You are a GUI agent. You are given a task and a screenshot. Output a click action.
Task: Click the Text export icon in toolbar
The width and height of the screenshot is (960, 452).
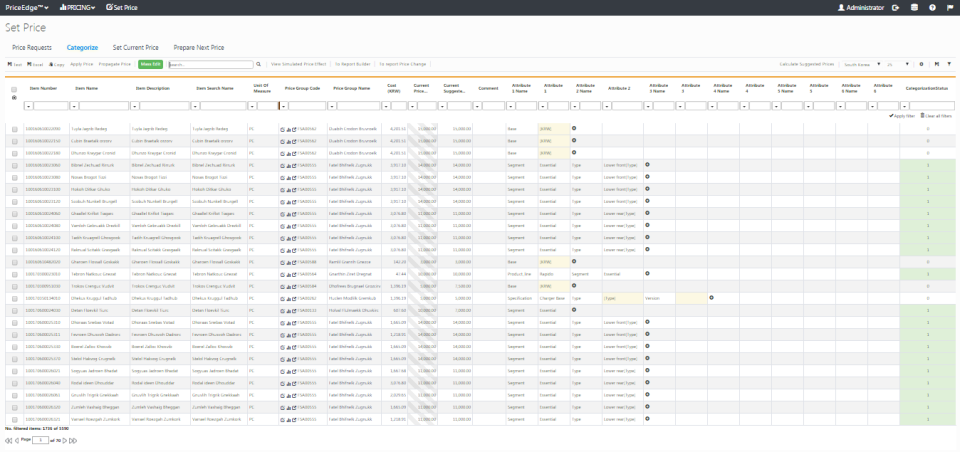point(15,64)
